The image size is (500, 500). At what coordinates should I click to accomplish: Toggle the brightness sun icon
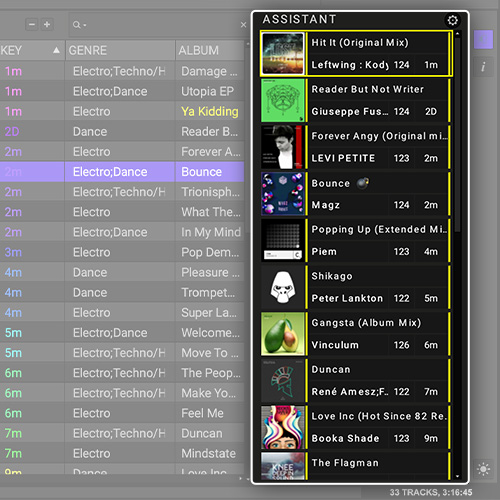click(483, 469)
